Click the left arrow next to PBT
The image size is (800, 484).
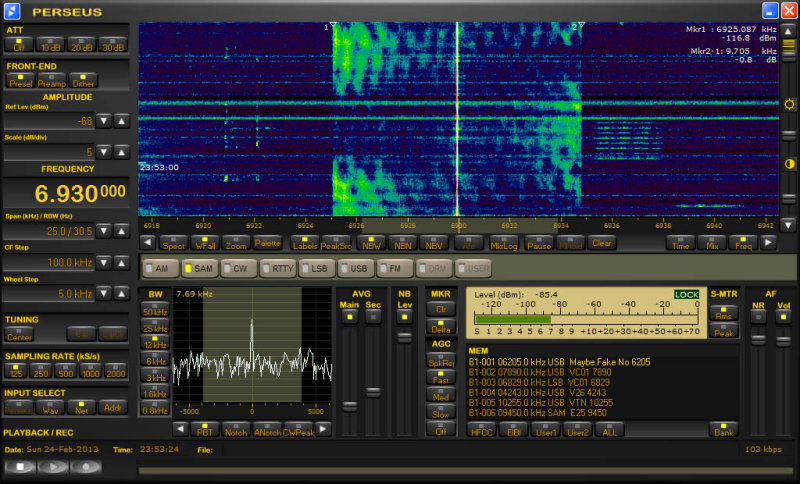click(180, 429)
